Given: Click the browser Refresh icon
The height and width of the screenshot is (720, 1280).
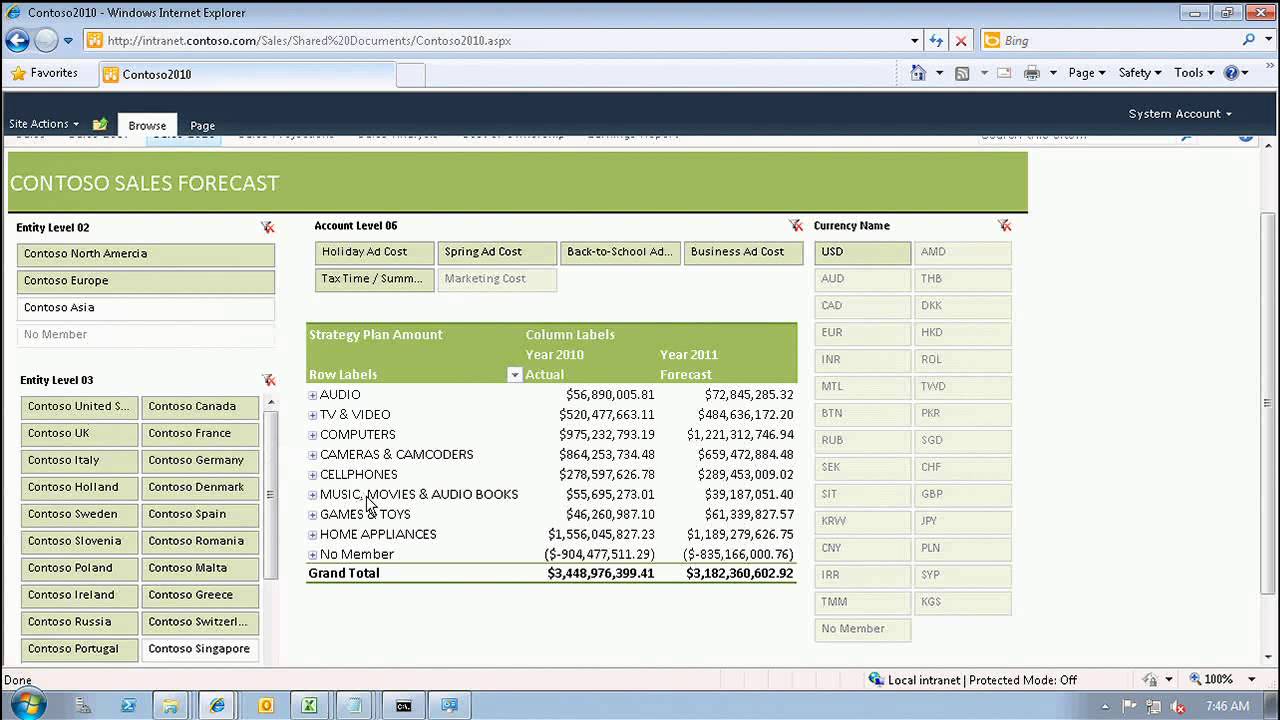Looking at the screenshot, I should coord(936,41).
